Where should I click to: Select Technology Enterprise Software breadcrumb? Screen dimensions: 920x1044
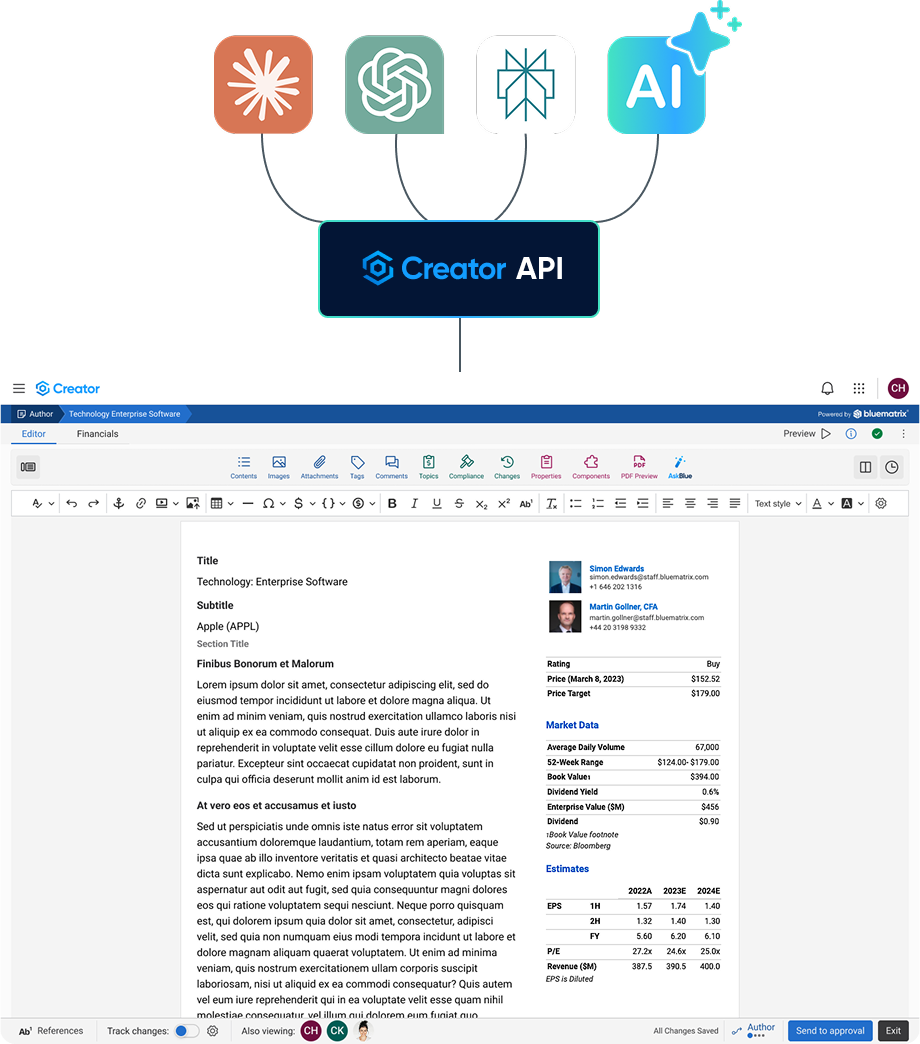tap(124, 413)
